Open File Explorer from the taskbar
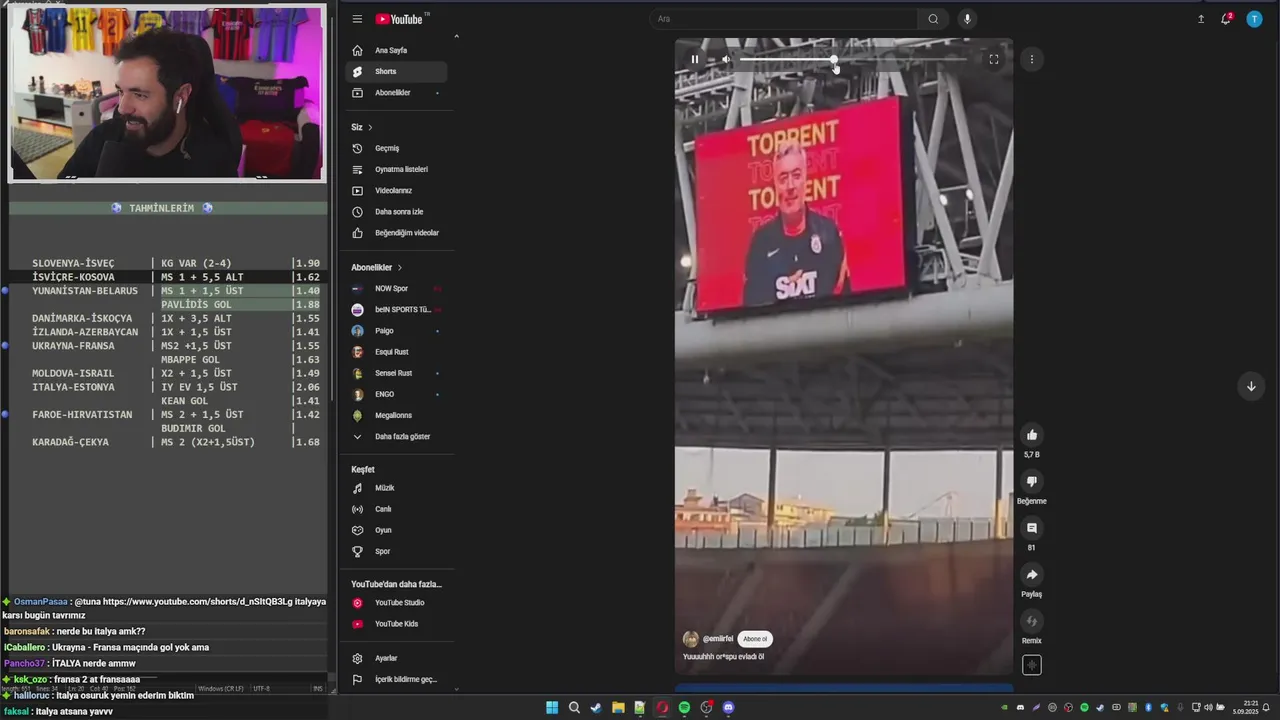The image size is (1280, 720). 618,708
